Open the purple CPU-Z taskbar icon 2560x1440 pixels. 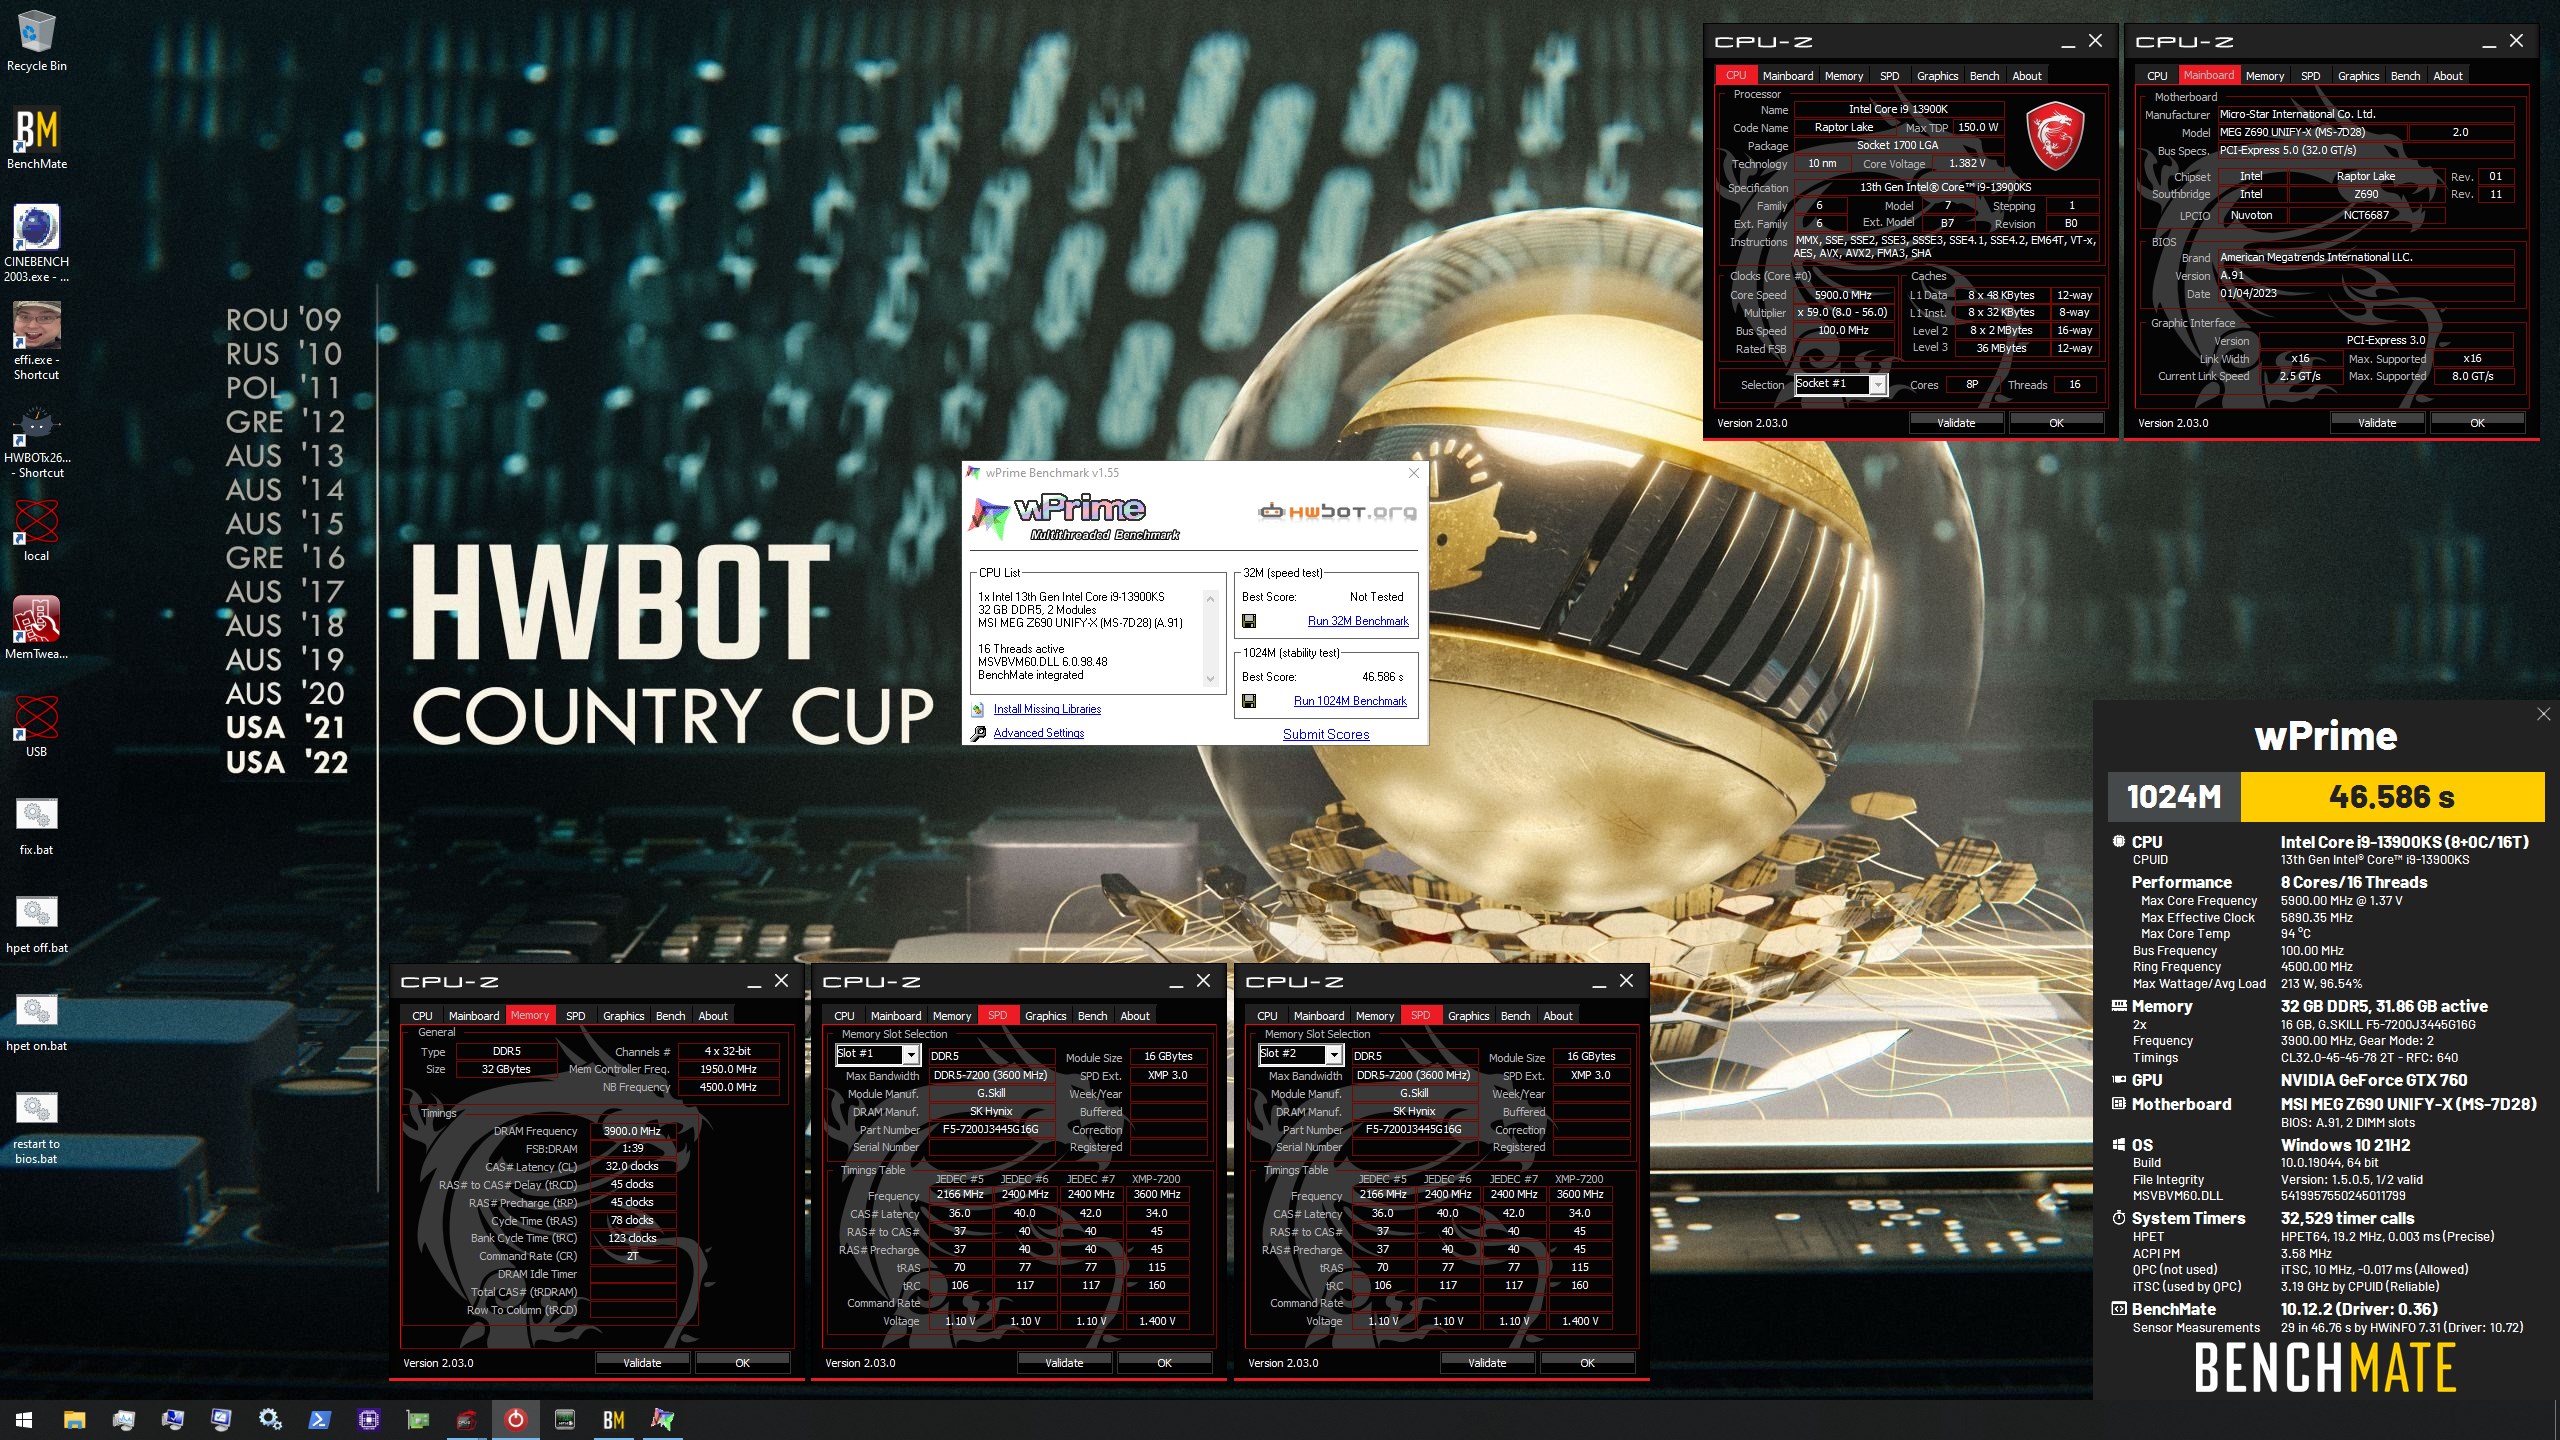368,1420
